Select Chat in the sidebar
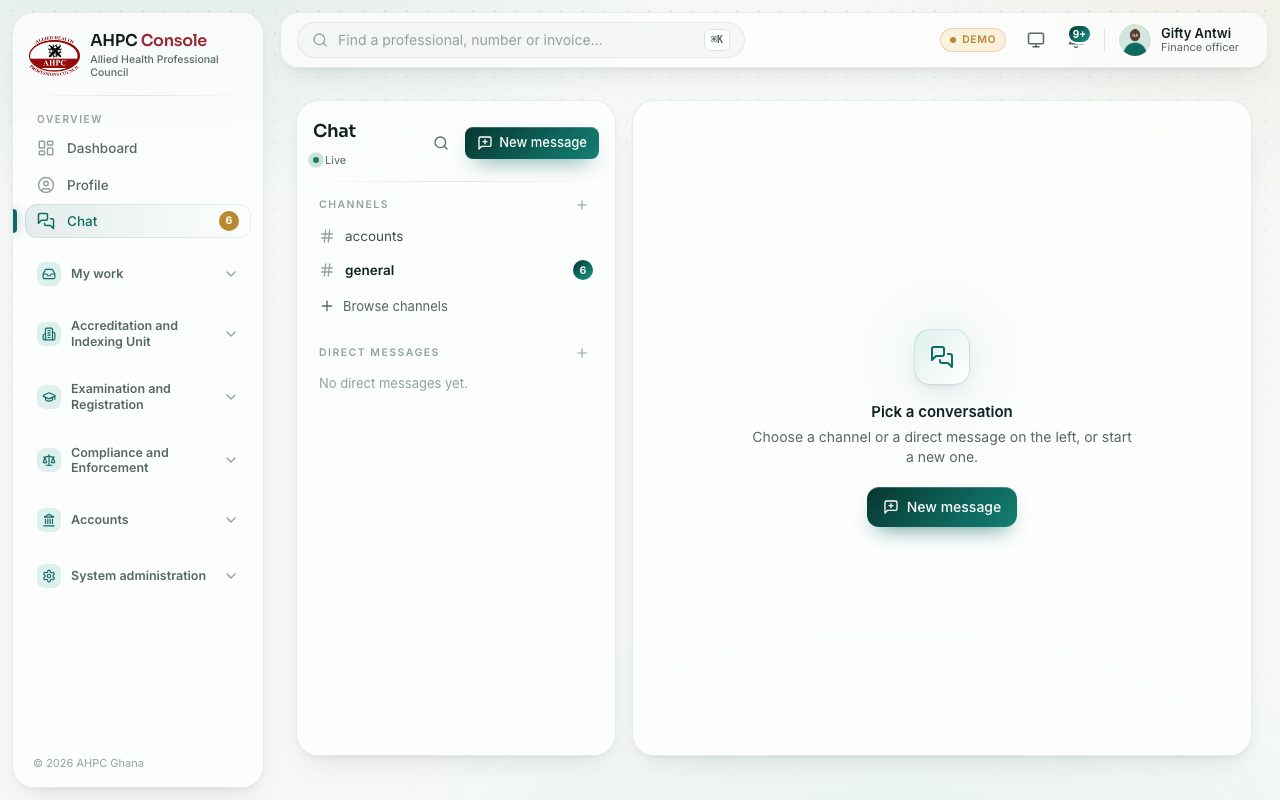 pos(138,221)
